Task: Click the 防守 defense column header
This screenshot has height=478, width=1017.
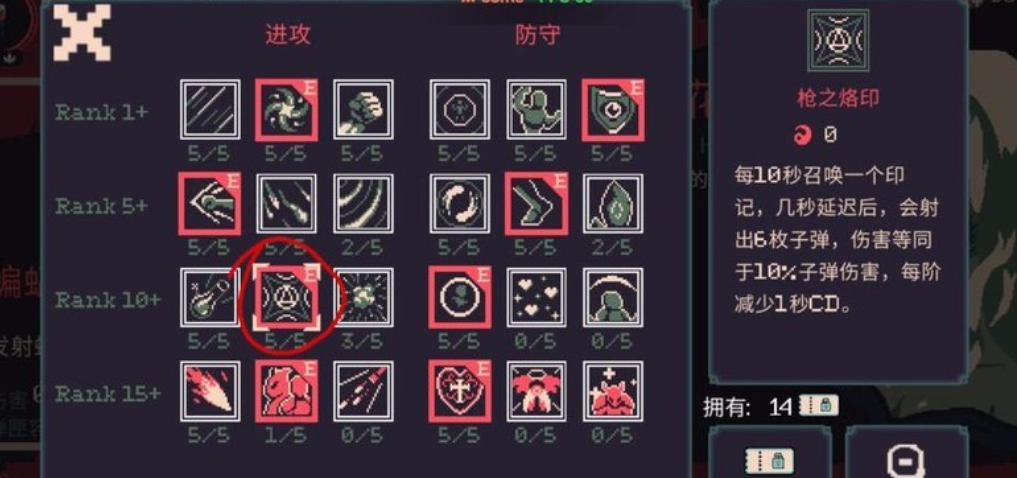Action: [x=538, y=34]
